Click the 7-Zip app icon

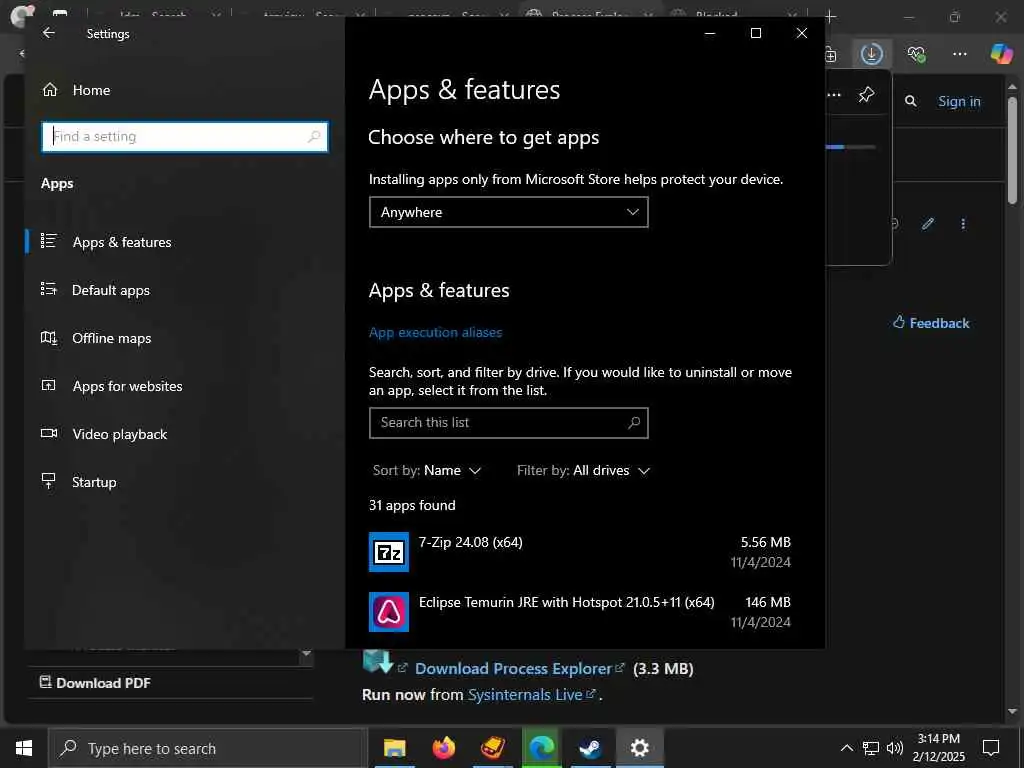[x=389, y=552]
